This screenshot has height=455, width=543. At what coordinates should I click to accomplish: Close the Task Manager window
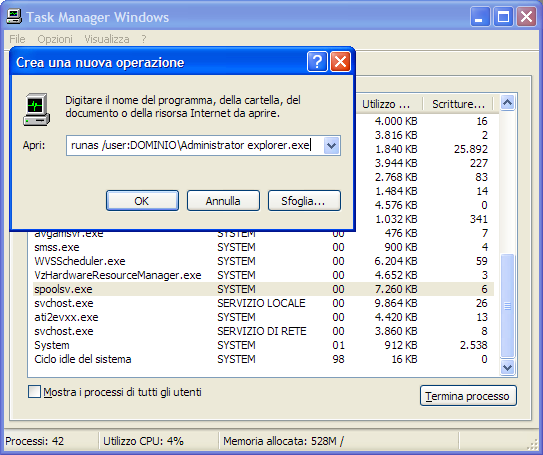[x=526, y=17]
